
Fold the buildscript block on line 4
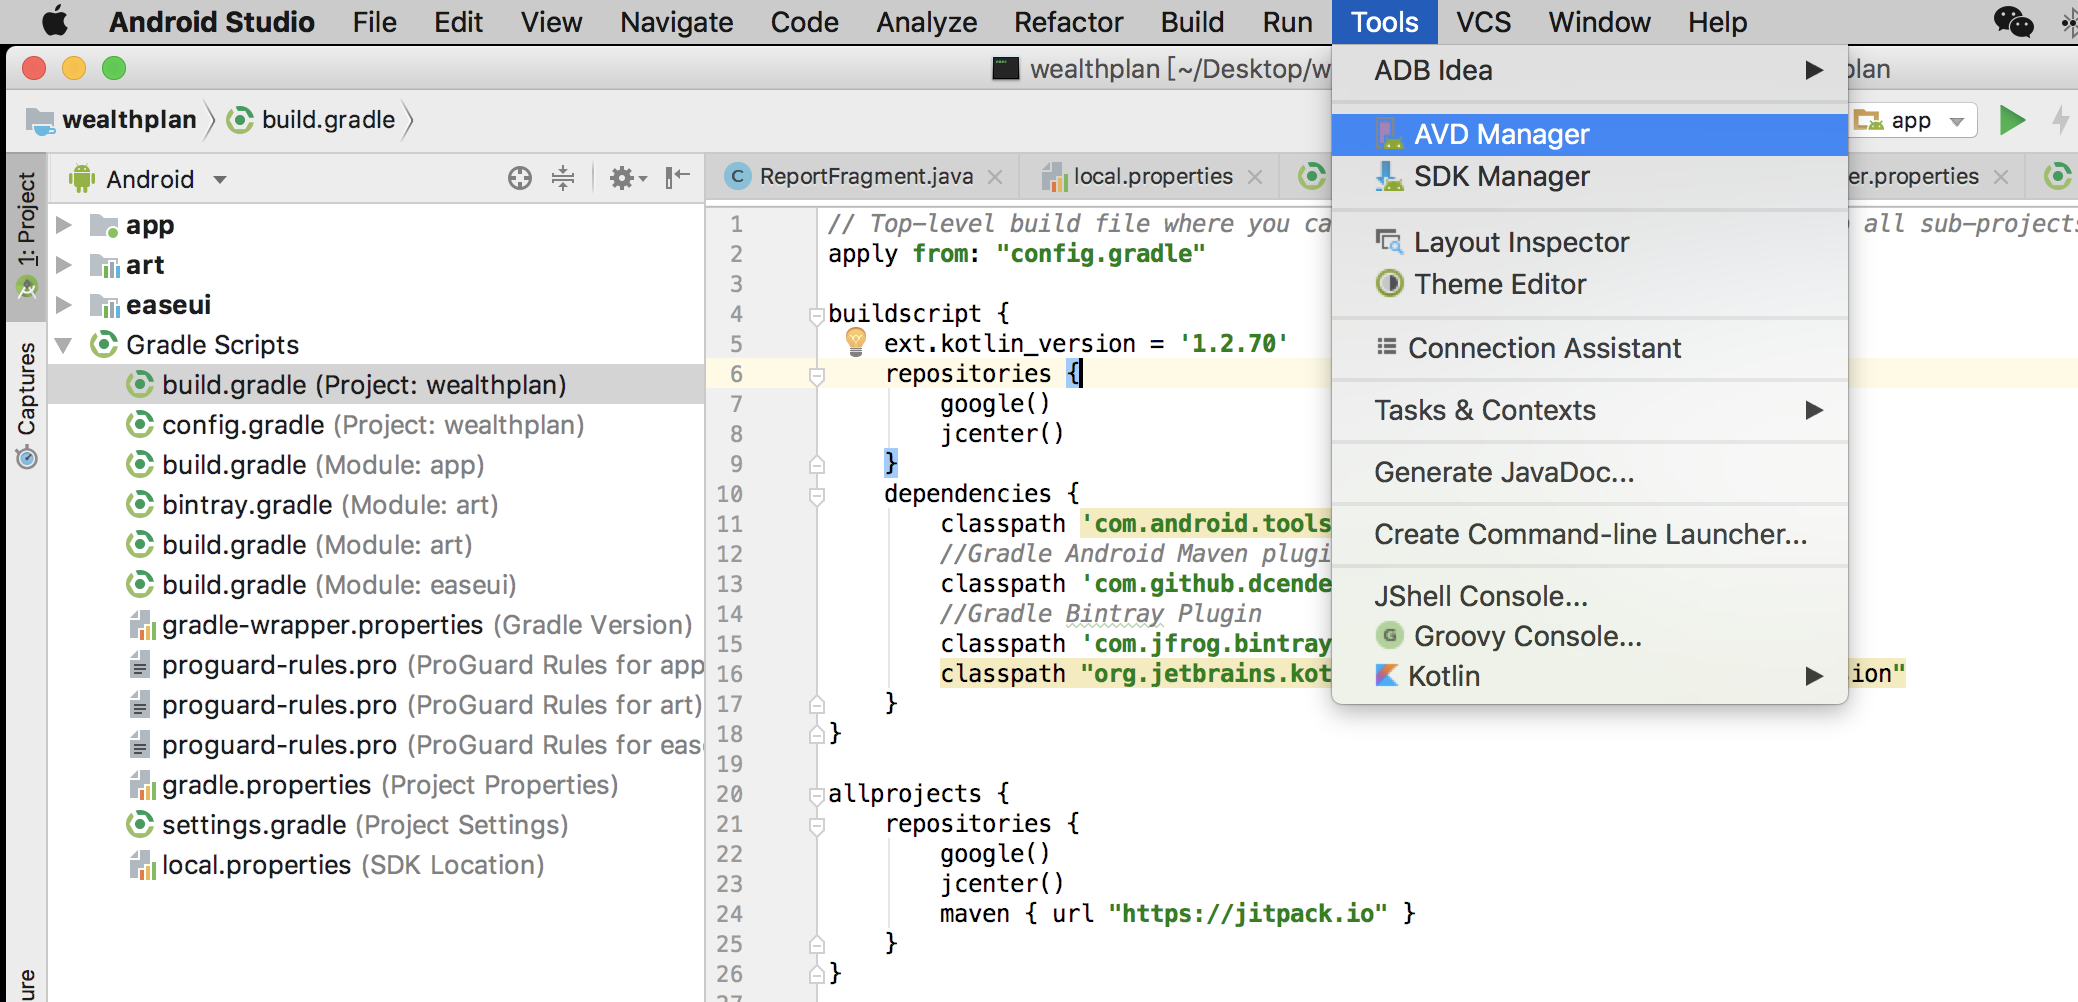click(816, 315)
